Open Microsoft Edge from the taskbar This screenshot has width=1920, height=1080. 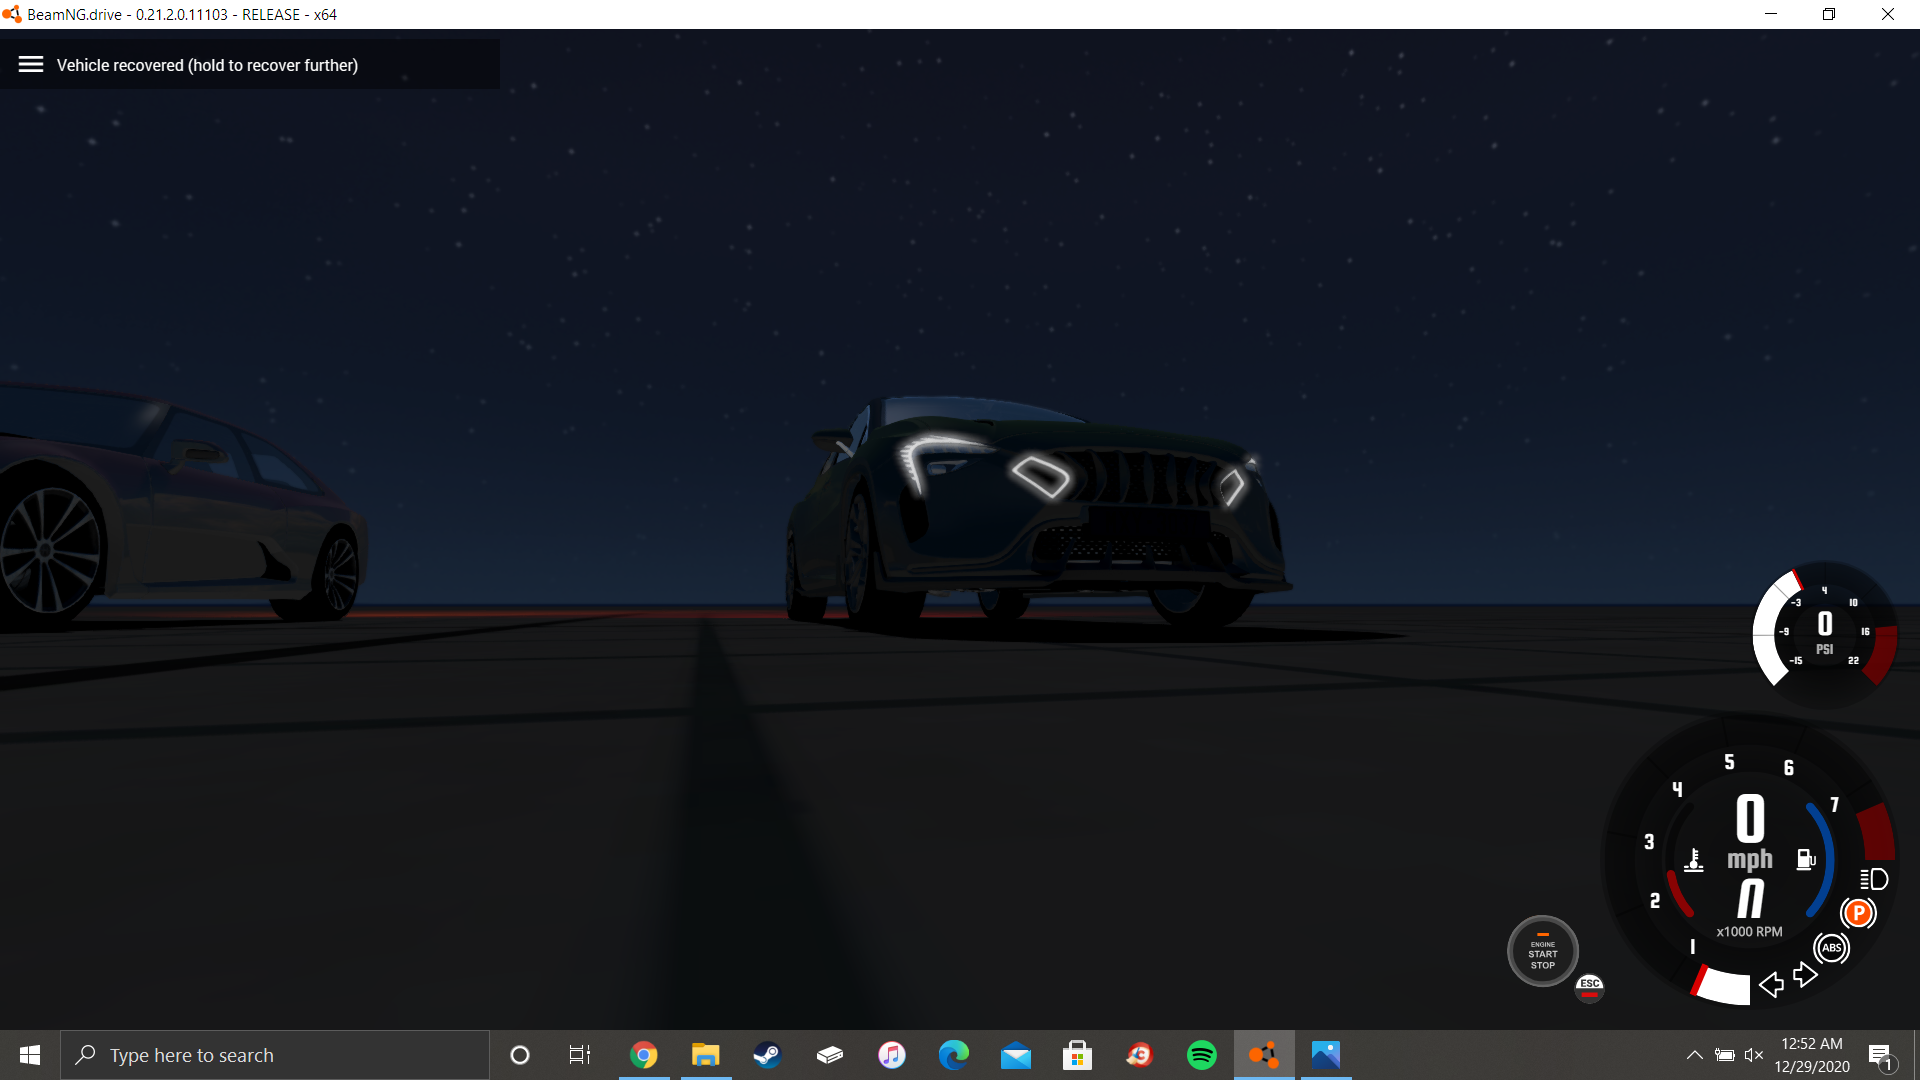pos(954,1055)
